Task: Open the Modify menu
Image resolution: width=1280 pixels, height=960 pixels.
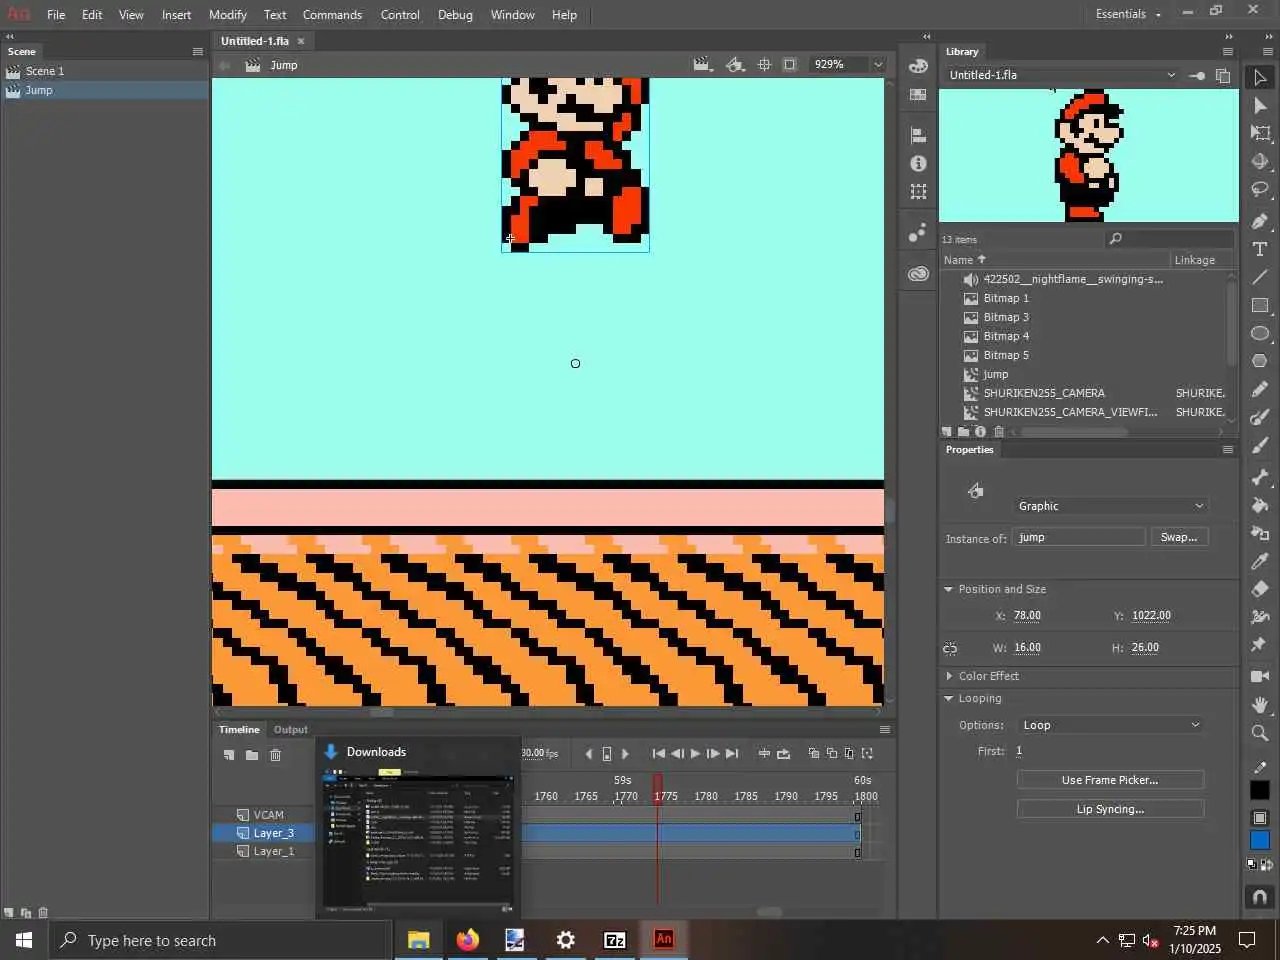Action: click(x=227, y=14)
